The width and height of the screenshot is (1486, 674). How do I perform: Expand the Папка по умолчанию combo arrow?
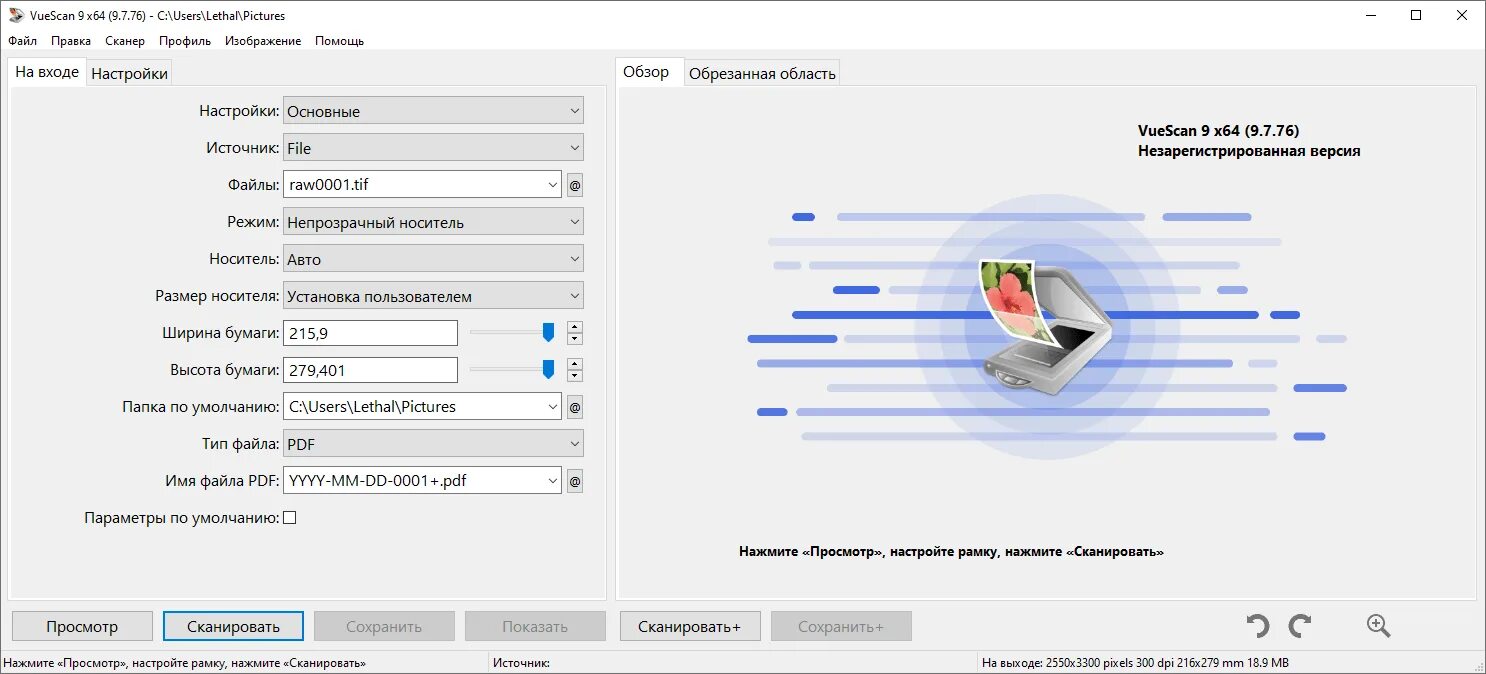[554, 407]
